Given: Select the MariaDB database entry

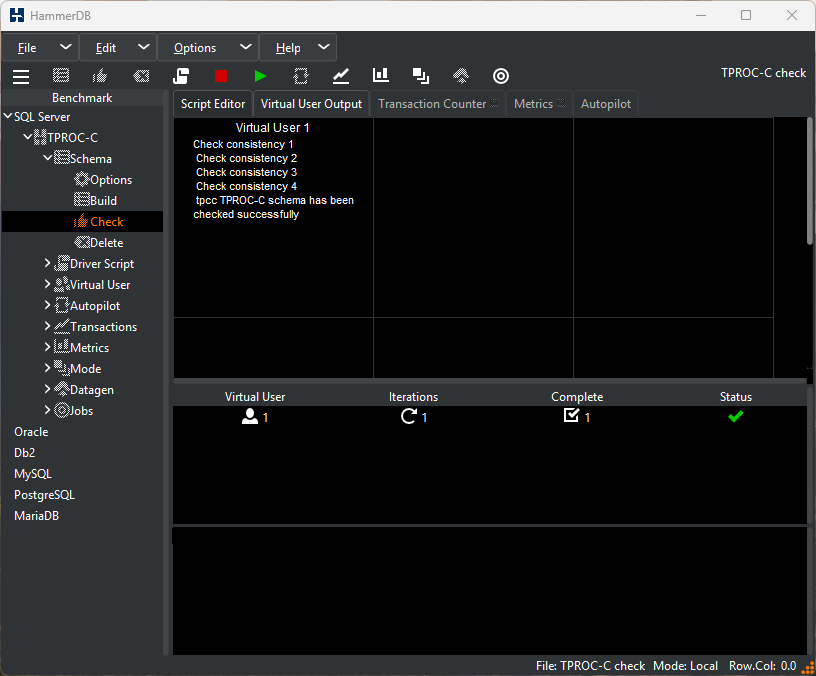Looking at the screenshot, I should point(36,516).
